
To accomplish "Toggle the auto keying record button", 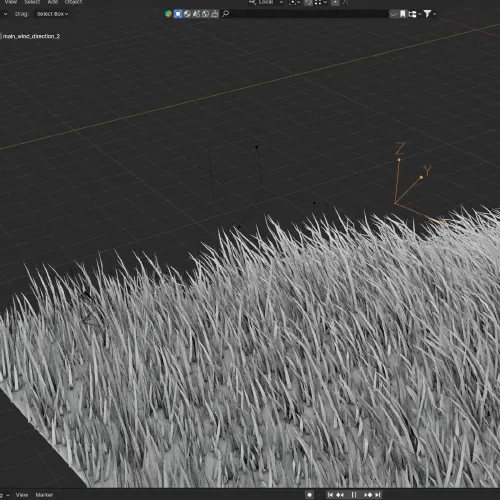I will (x=309, y=495).
